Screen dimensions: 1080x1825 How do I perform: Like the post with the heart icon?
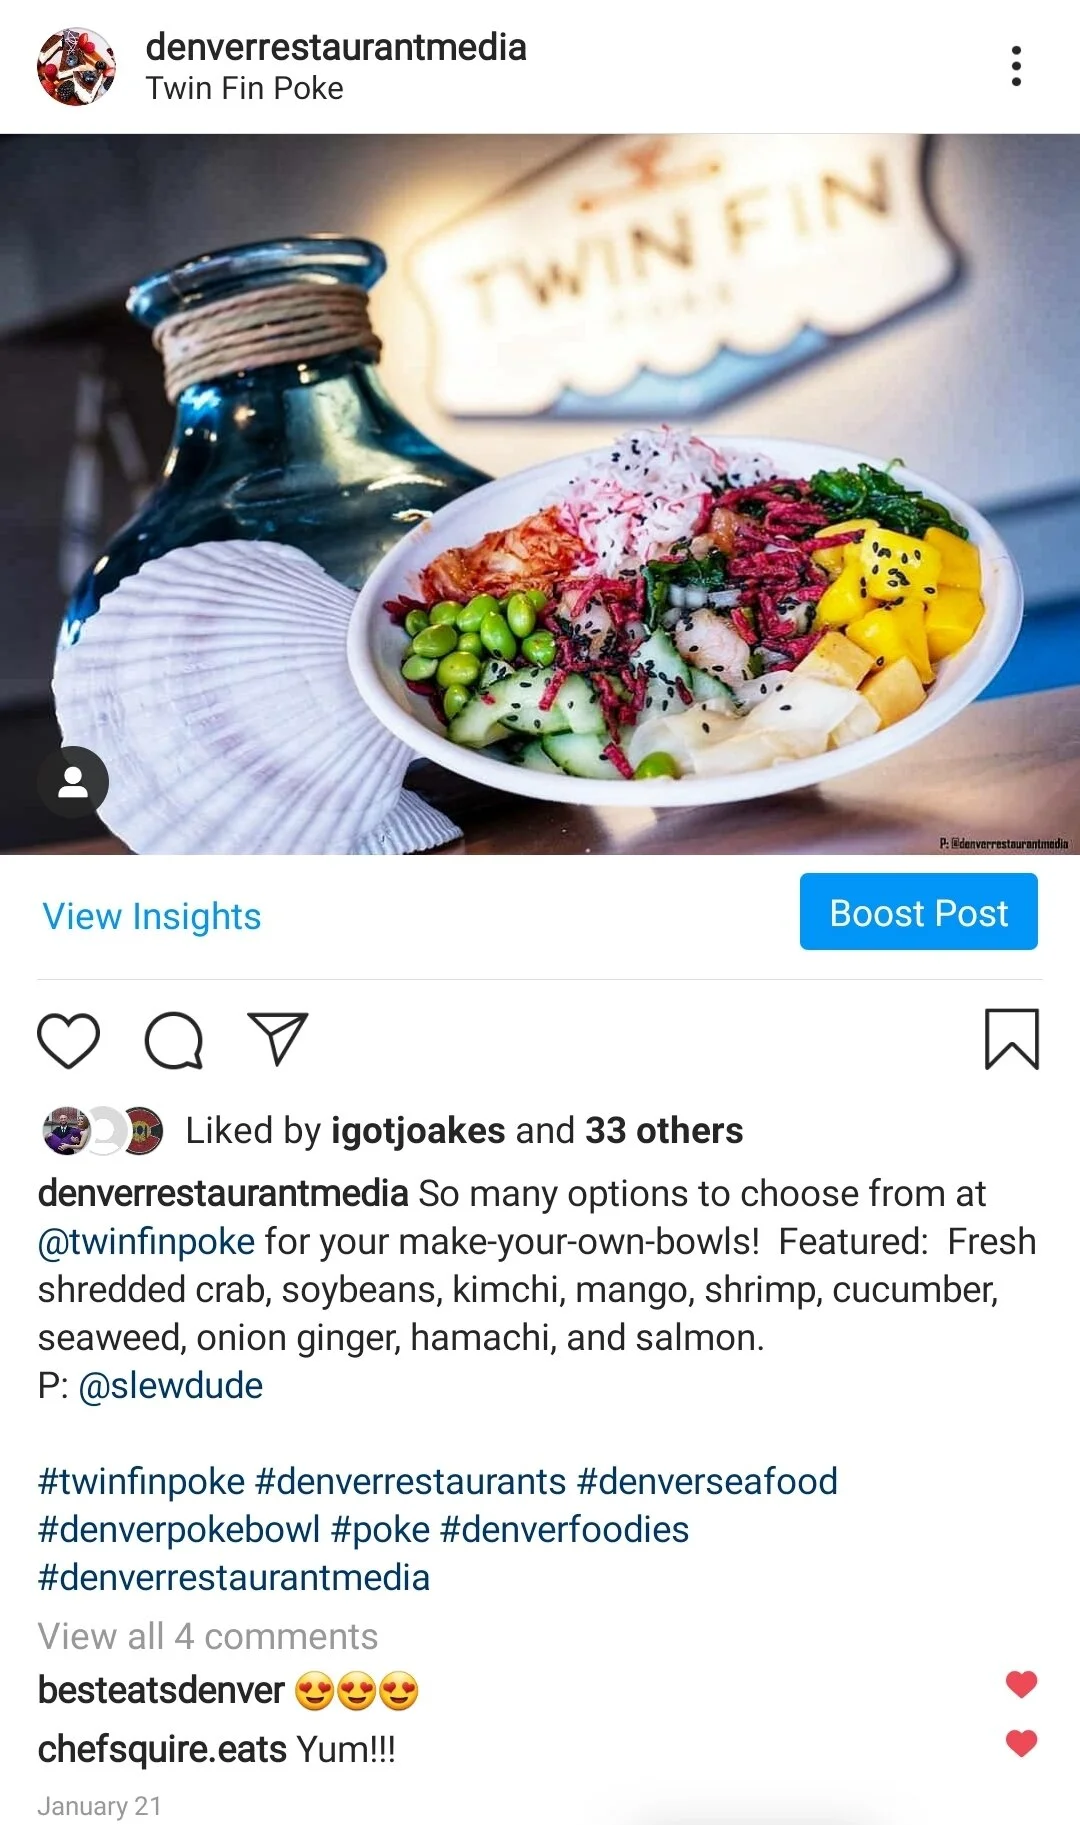(68, 1040)
